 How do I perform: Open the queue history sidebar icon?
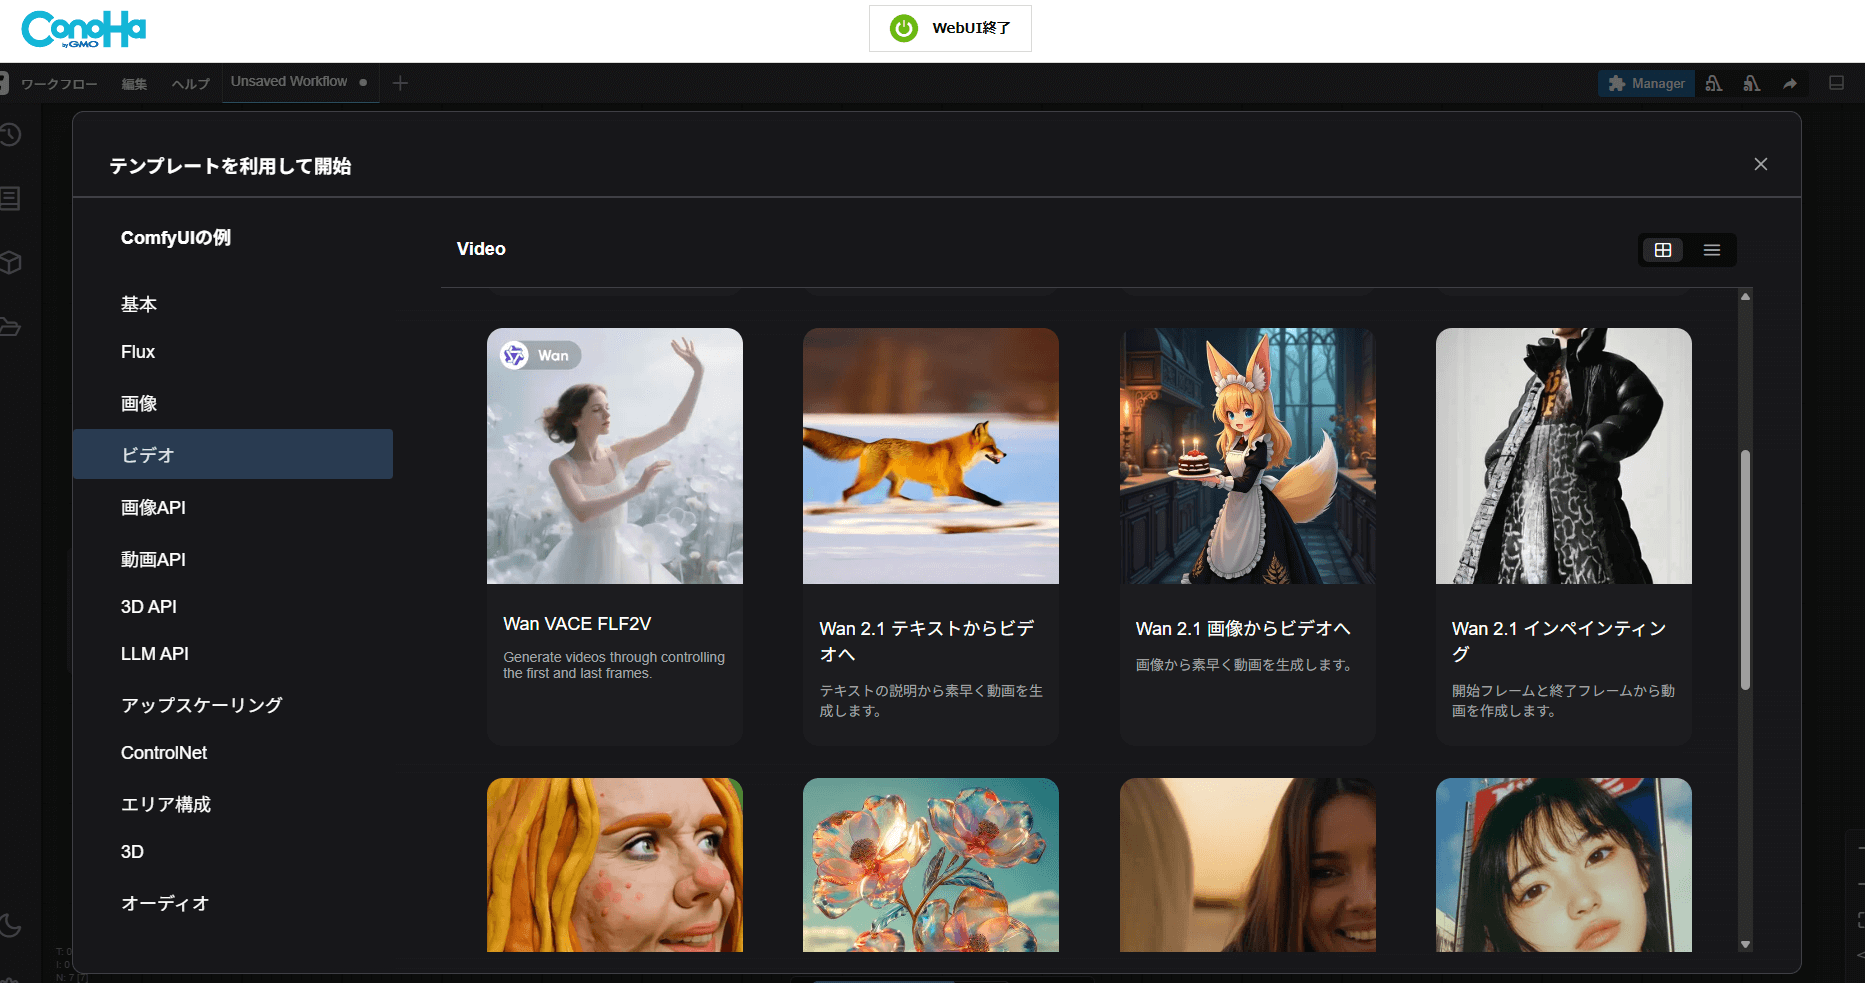tap(10, 135)
